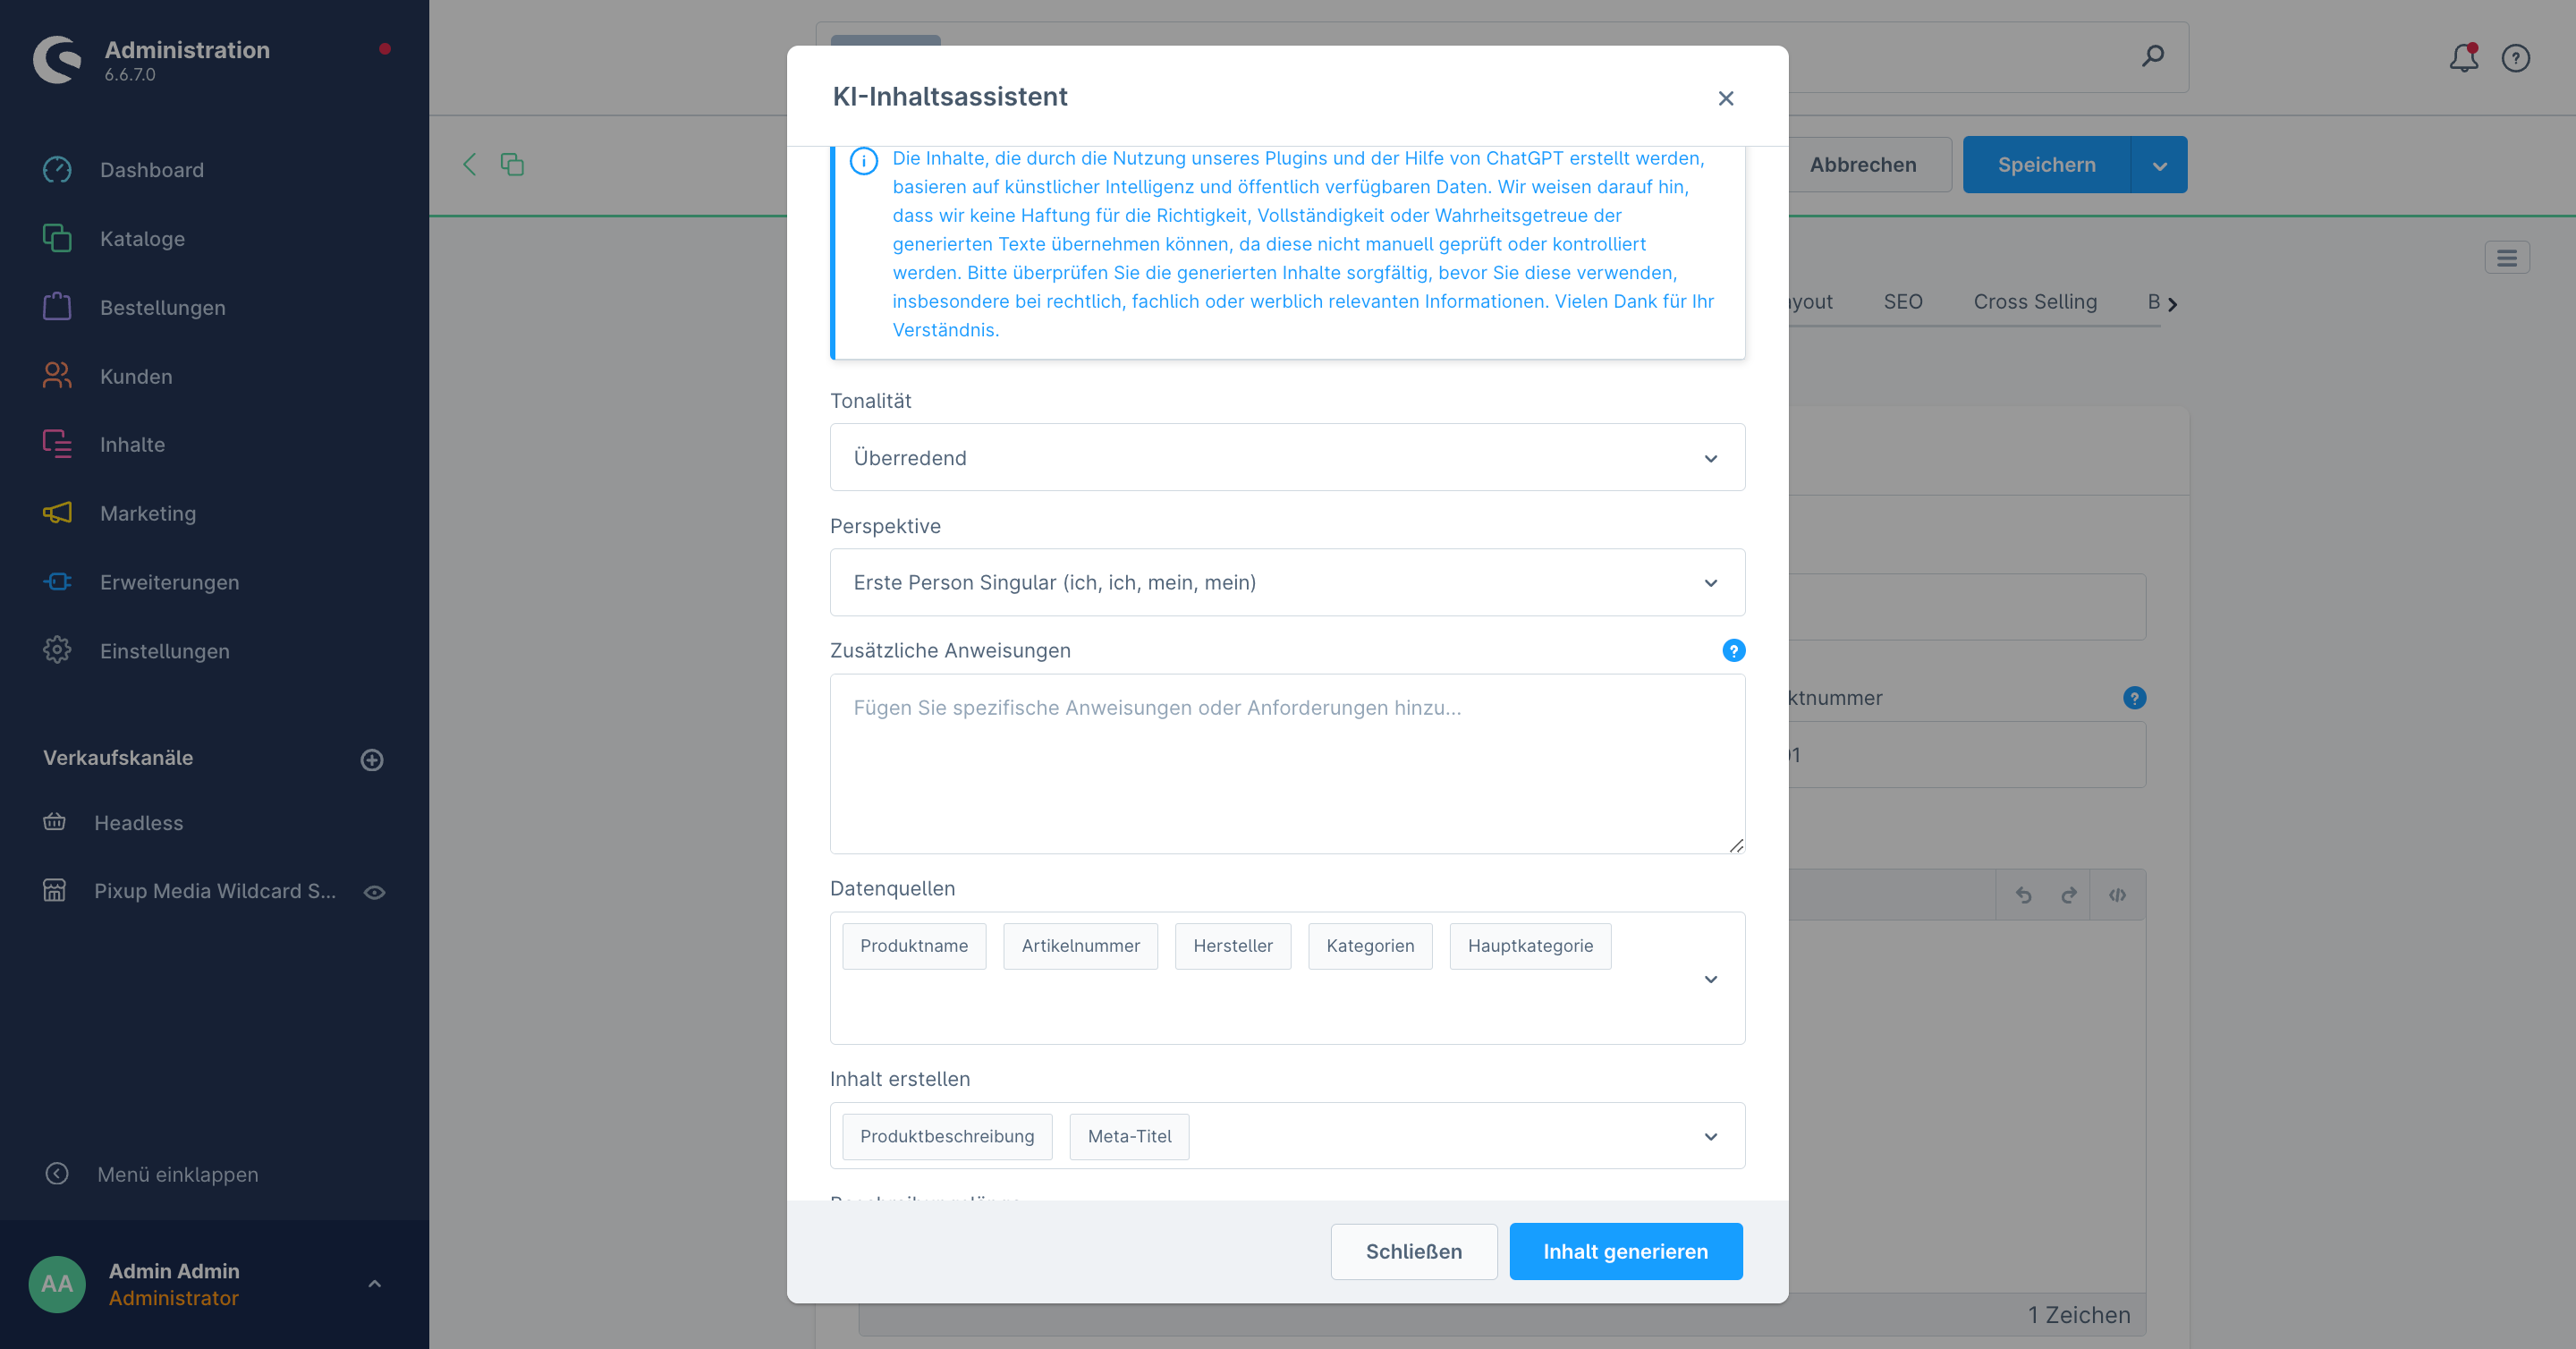This screenshot has height=1349, width=2576.
Task: Open the Perspektive dropdown
Action: click(1287, 583)
